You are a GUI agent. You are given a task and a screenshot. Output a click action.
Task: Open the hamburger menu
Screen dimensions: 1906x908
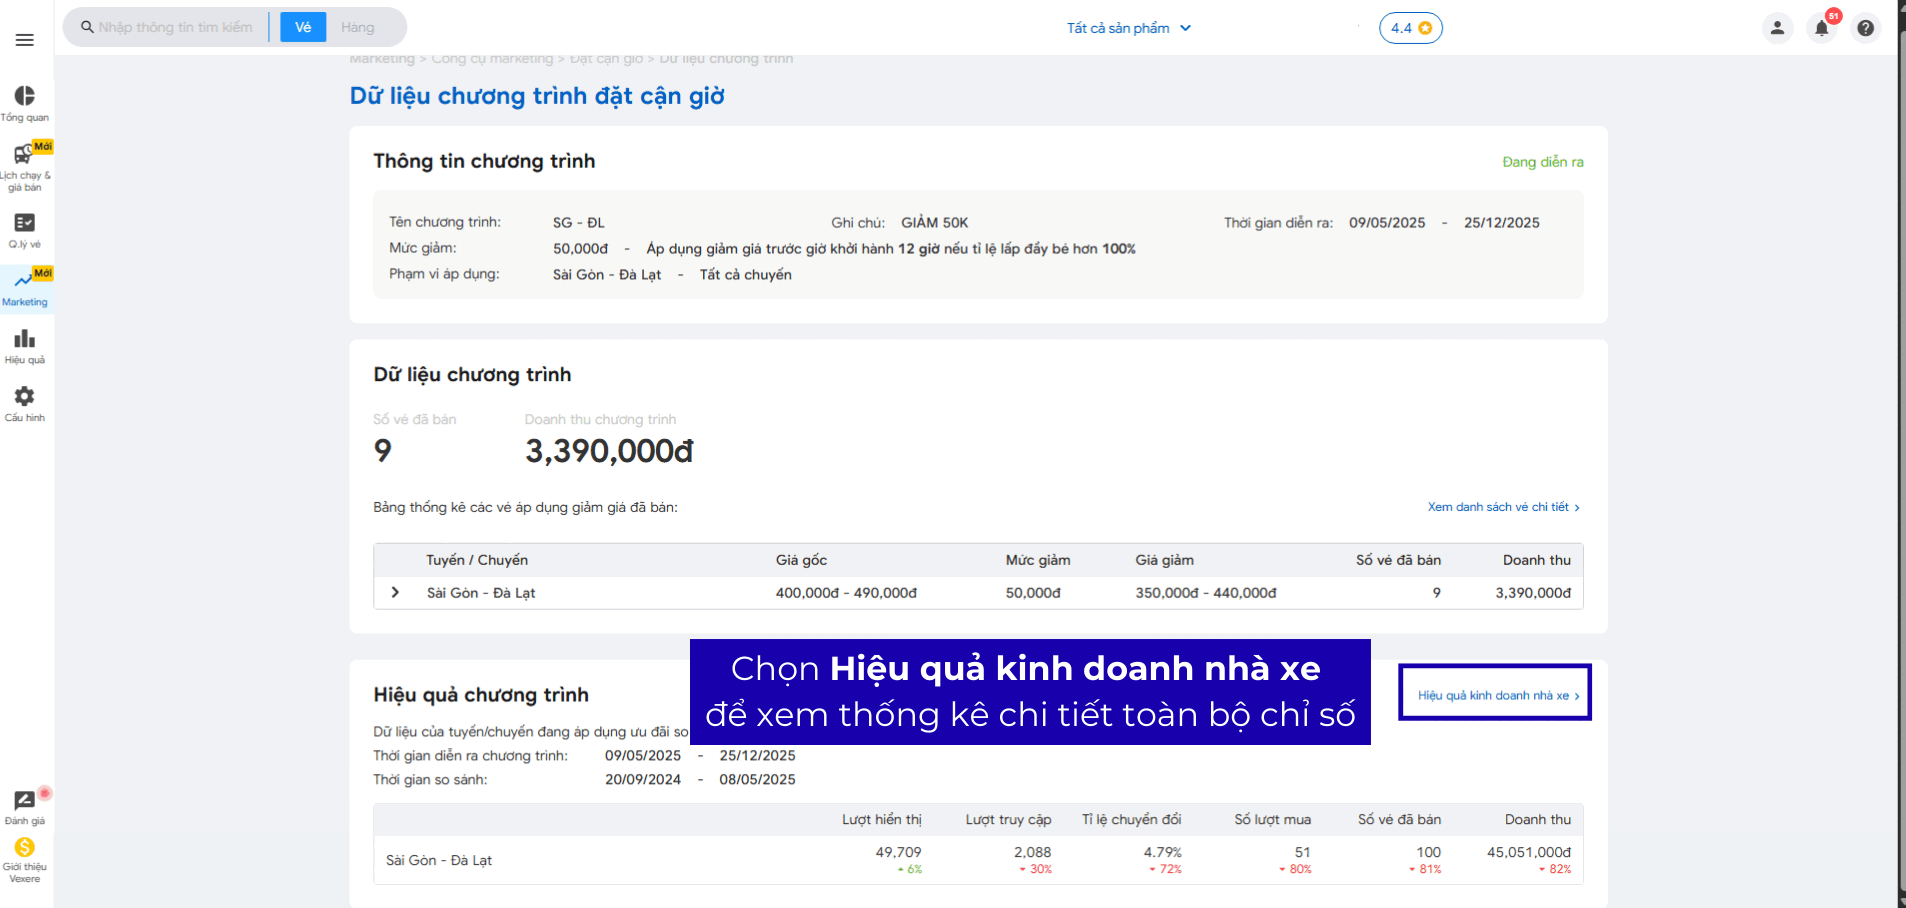[25, 40]
